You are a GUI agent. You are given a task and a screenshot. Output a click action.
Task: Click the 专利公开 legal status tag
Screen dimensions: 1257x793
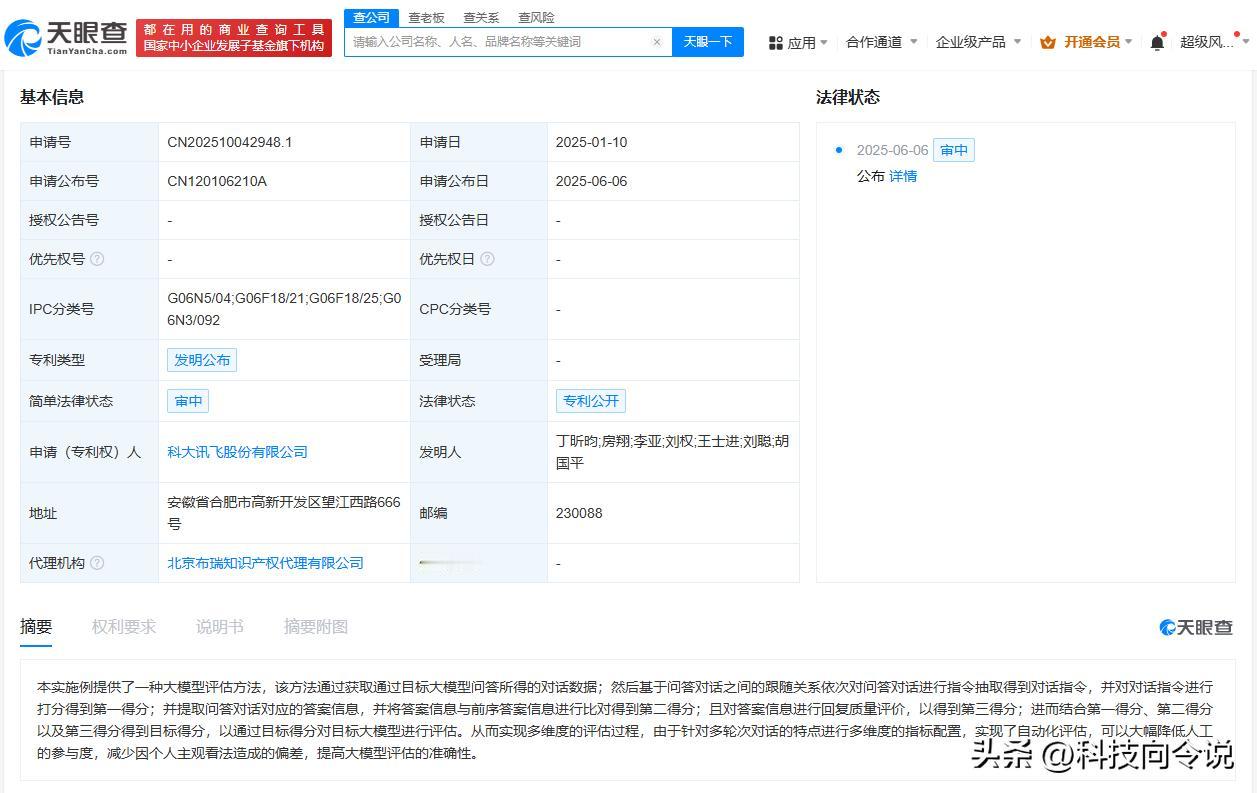(x=591, y=401)
